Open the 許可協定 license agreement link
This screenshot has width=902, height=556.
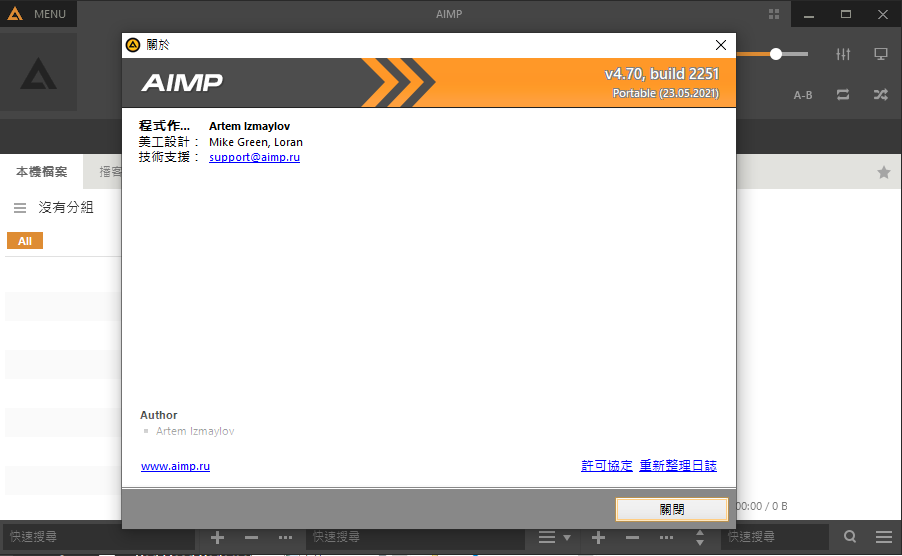coord(606,466)
